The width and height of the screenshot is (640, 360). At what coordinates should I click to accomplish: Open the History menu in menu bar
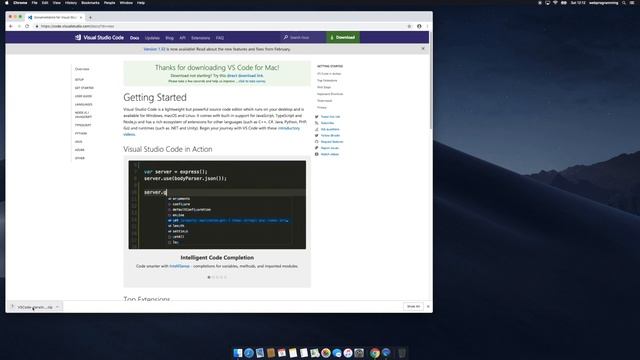click(x=71, y=3)
